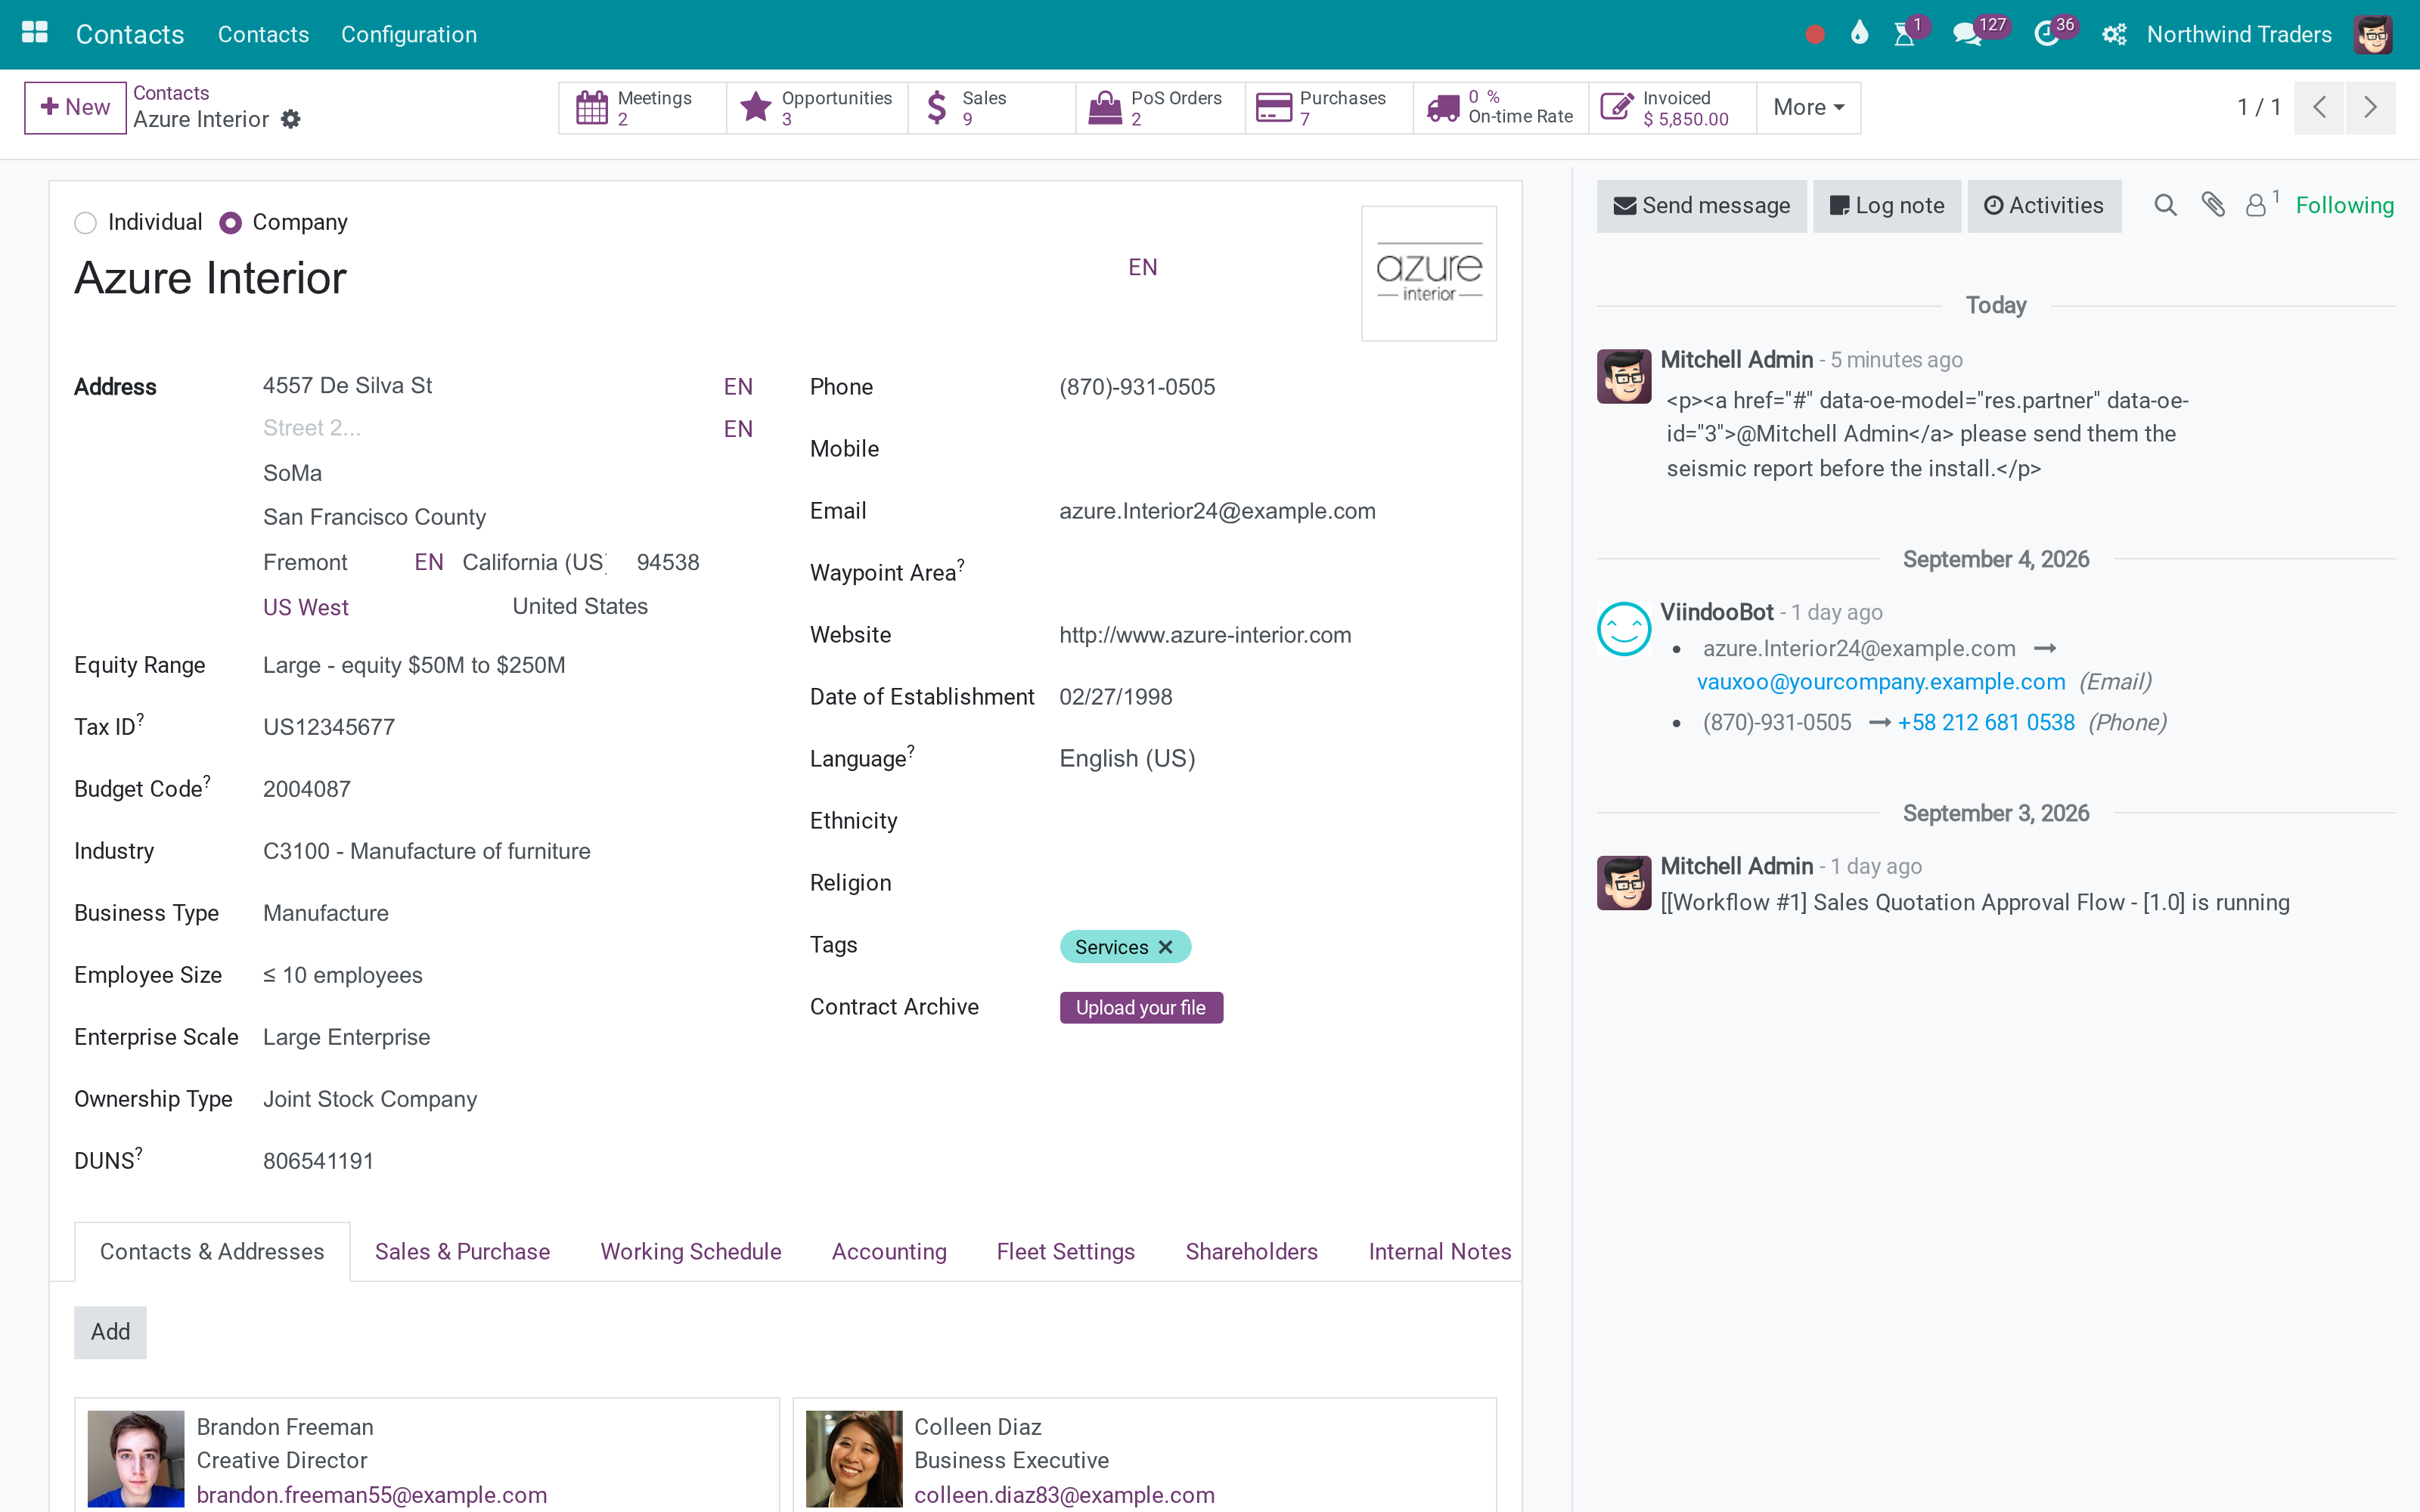Viewport: 2420px width, 1512px height.
Task: Open the main apps grid menu
Action: (x=34, y=34)
